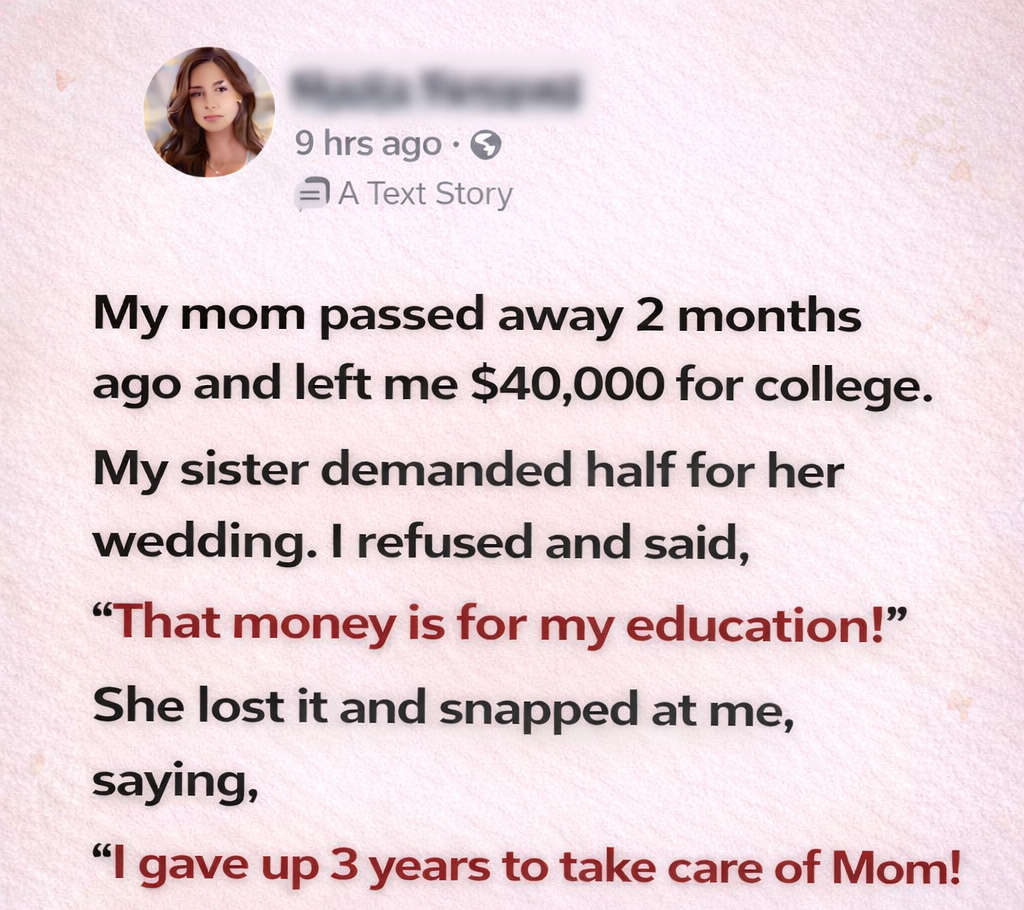This screenshot has width=1024, height=910.
Task: Click the word "saying," in the post
Action: click(176, 781)
